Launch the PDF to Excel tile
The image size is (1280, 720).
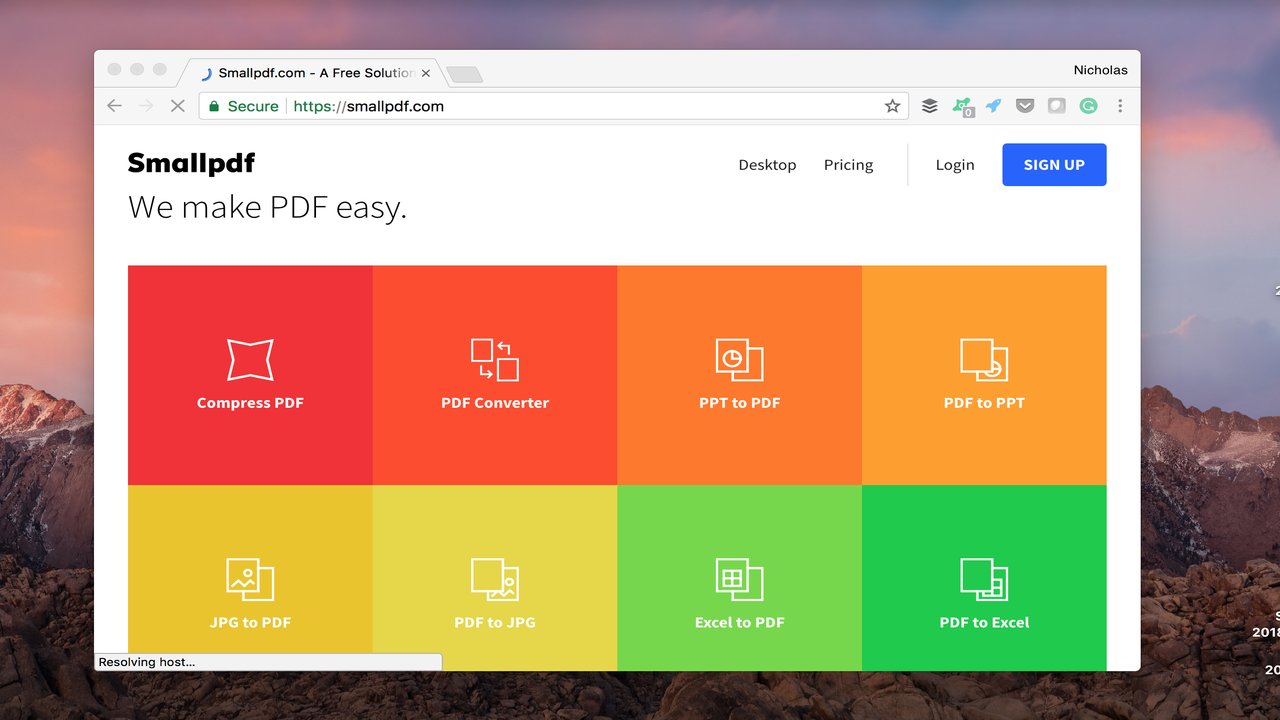(984, 578)
